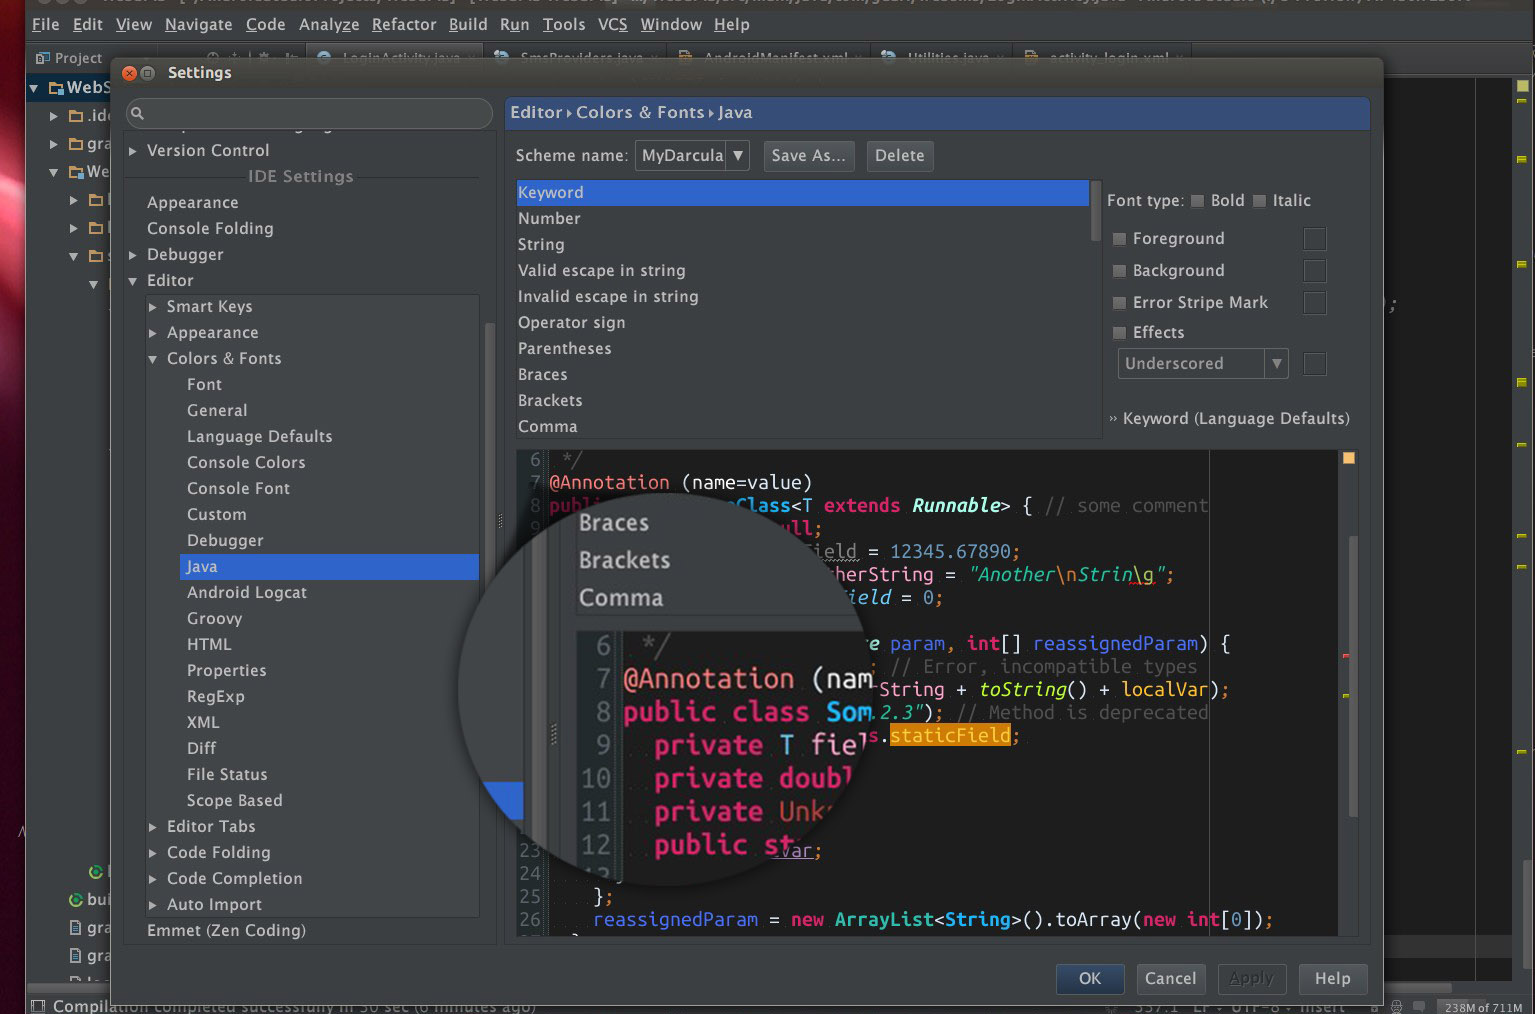This screenshot has height=1014, width=1535.
Task: Open the Analyze menu
Action: pos(329,24)
